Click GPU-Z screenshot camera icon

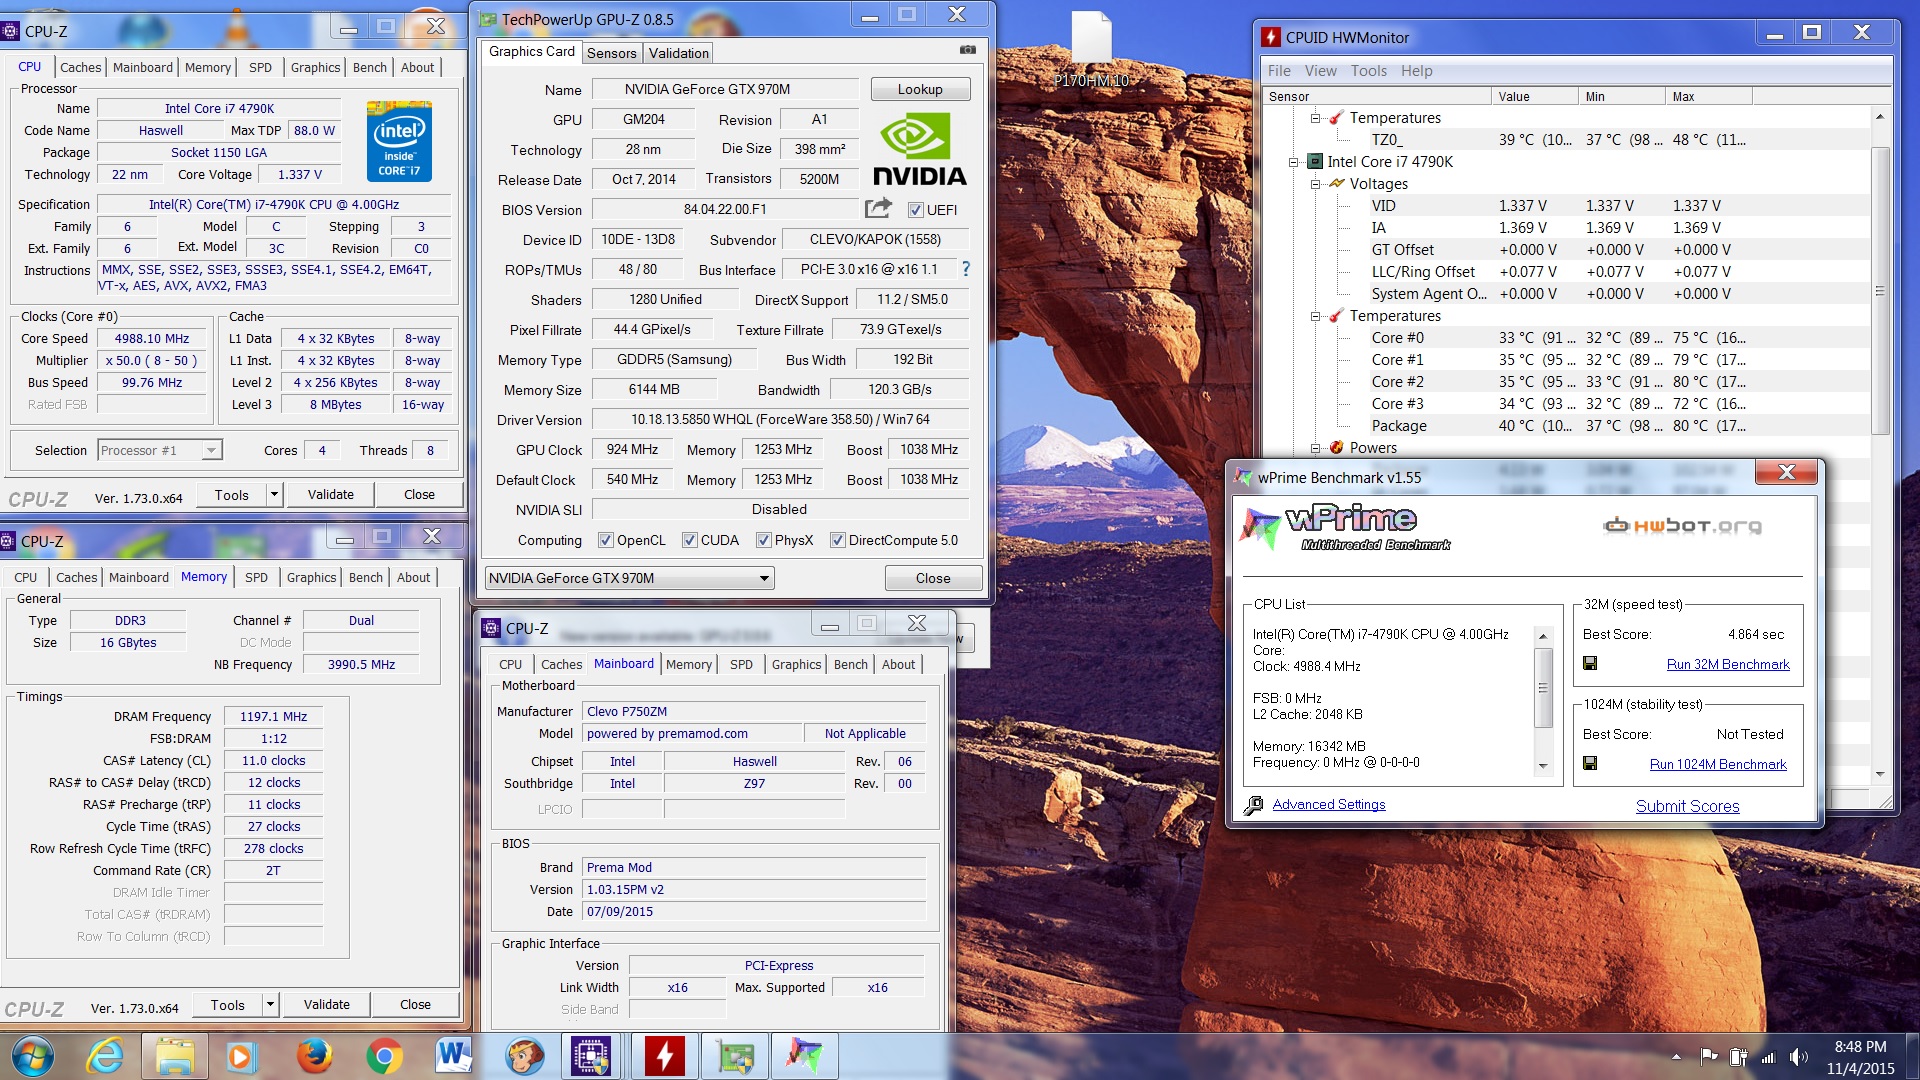[967, 50]
